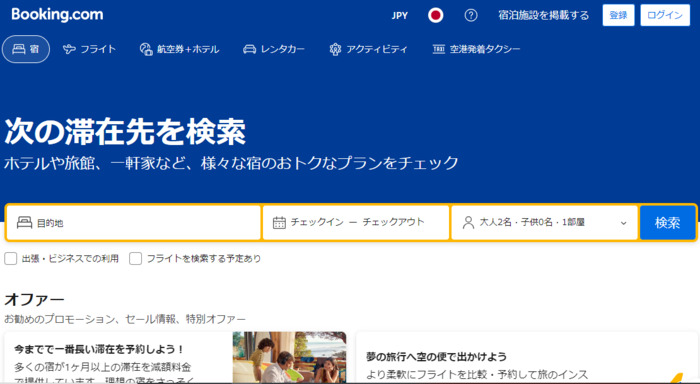Open the アクティビティ tab
Screen dimensions: 700x384
368,49
